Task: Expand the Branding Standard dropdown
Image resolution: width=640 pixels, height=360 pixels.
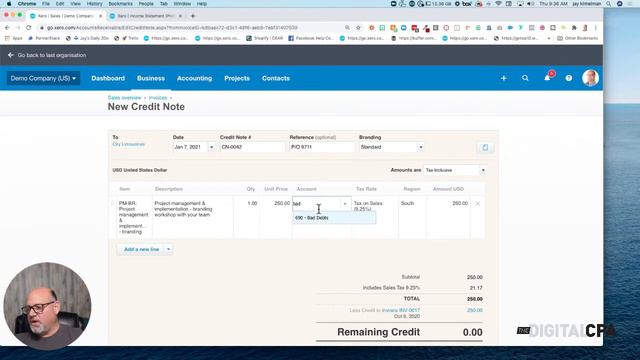Action: (420, 147)
